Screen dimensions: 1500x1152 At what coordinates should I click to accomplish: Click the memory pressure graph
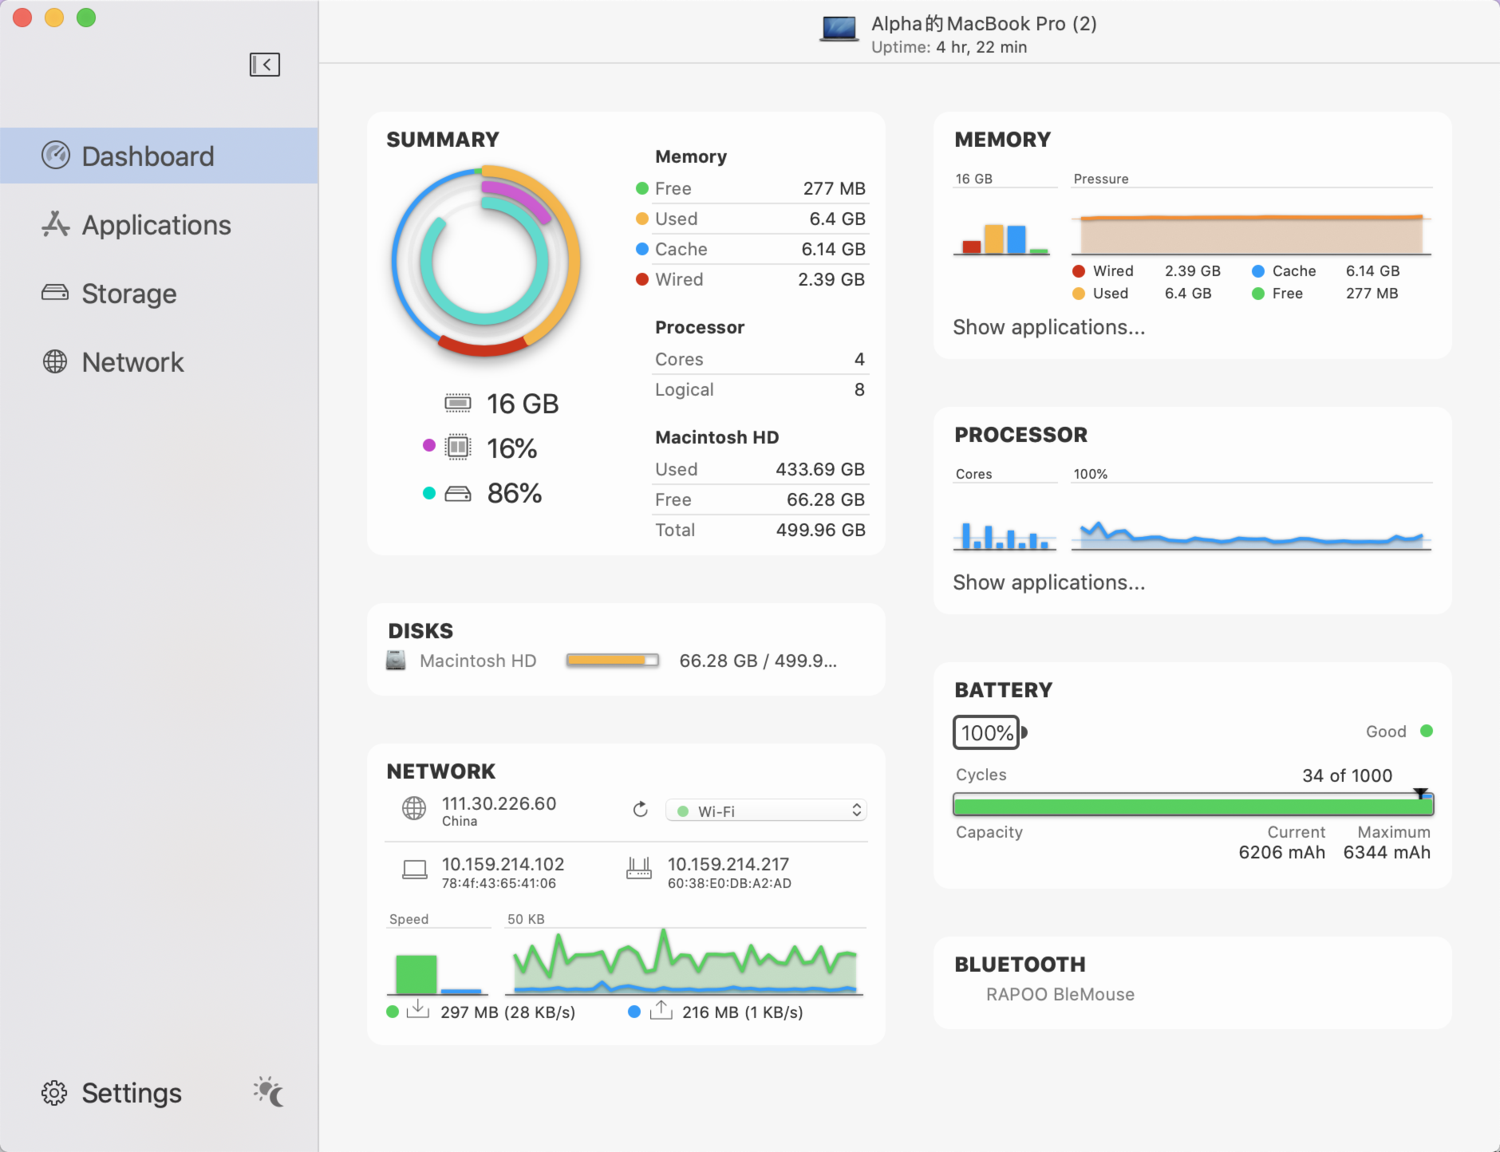[1252, 233]
